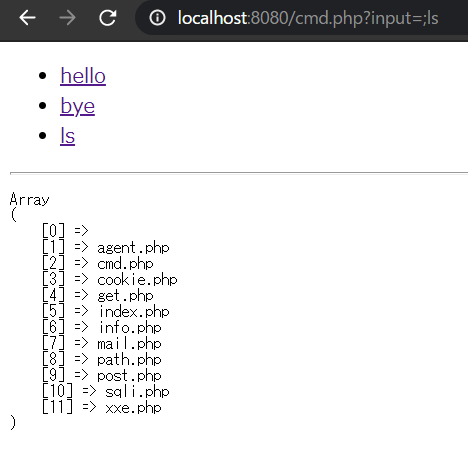Open the hello link
Screen dimensions: 468x457
pyautogui.click(x=83, y=76)
